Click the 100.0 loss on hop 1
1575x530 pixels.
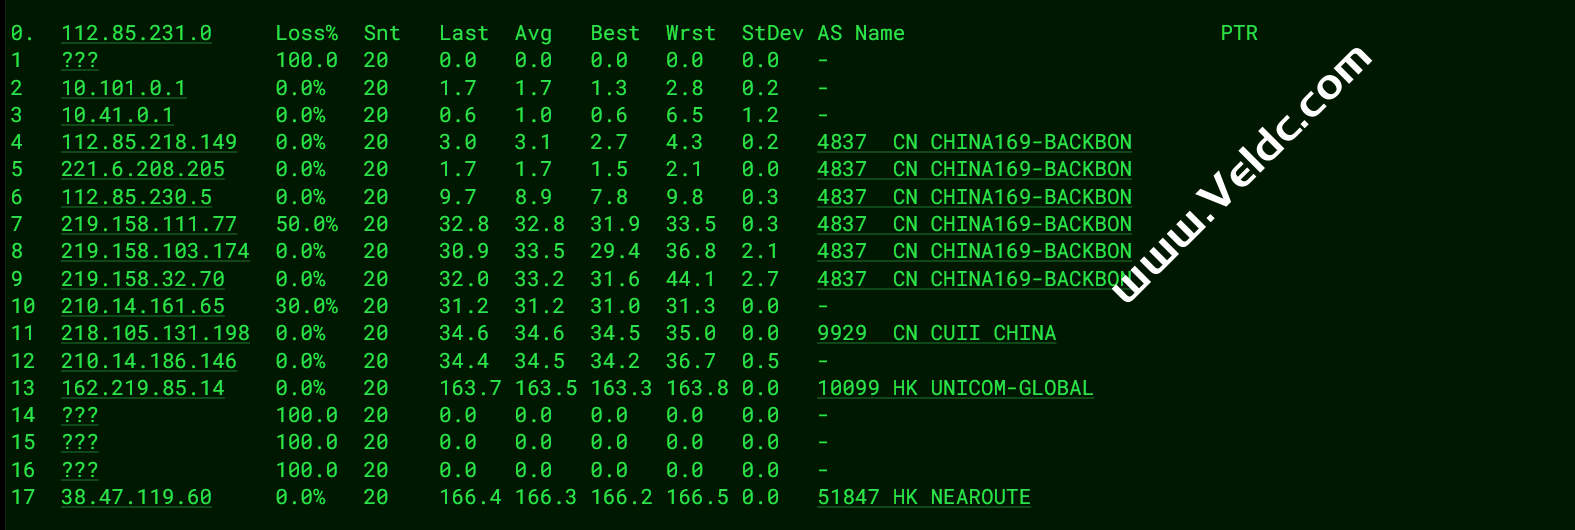coord(306,60)
